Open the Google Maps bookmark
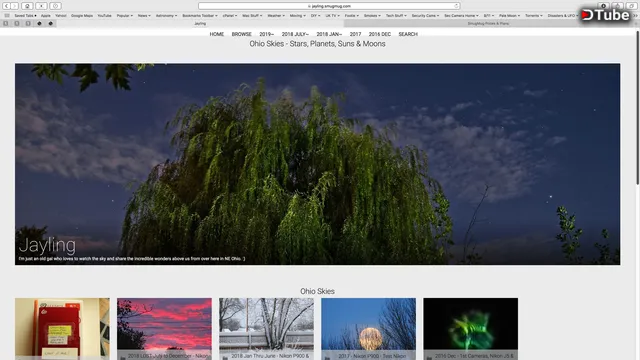Screen dimensions: 640x360 [82, 16]
